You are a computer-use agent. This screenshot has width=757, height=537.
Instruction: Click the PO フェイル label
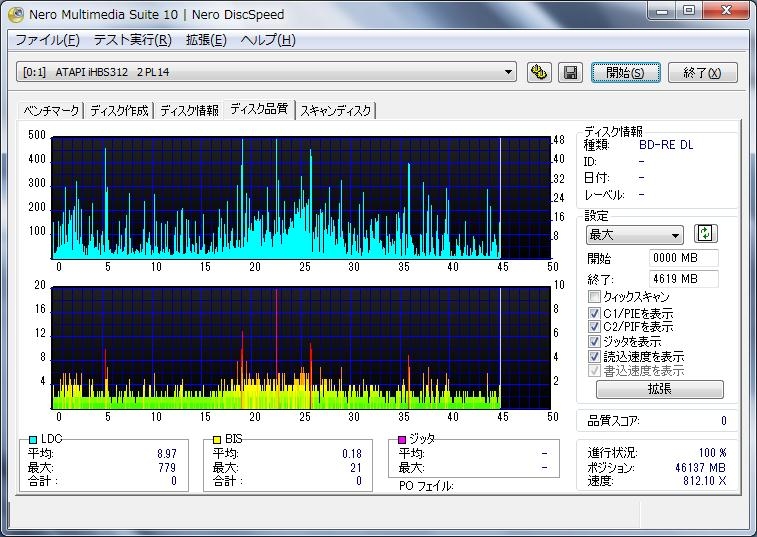click(x=426, y=486)
